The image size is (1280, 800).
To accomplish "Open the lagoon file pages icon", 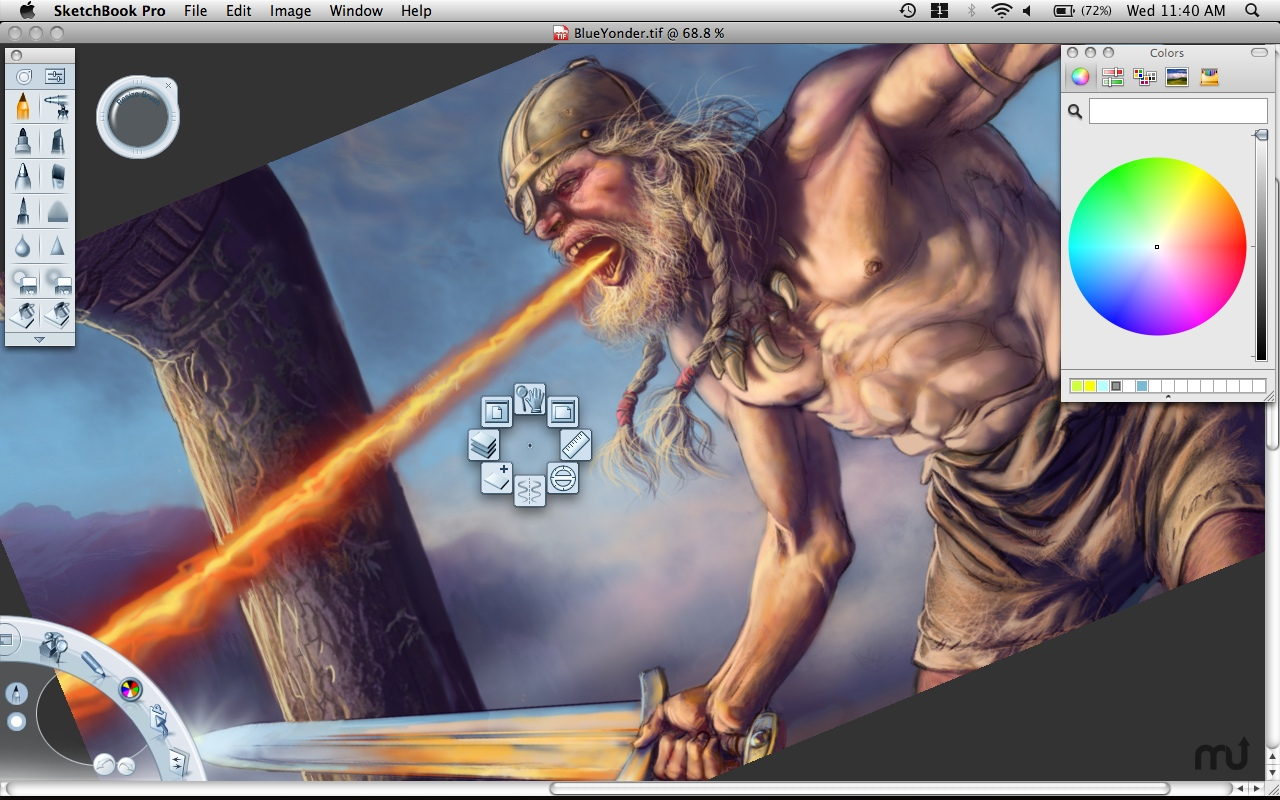I will (177, 761).
